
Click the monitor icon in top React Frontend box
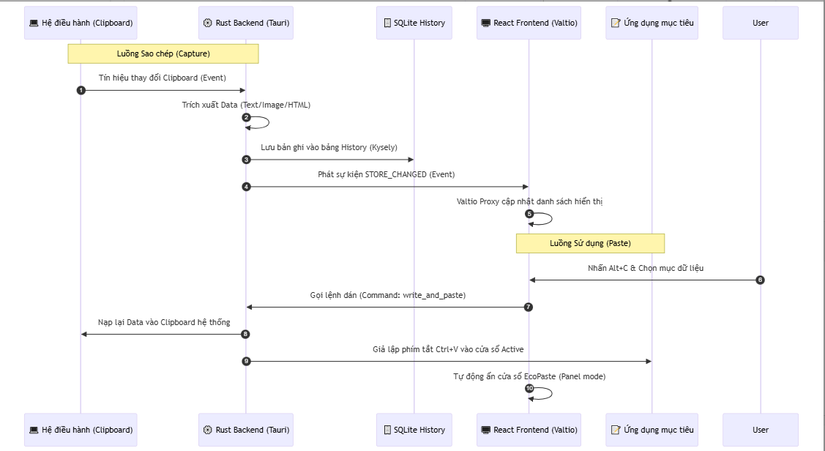point(485,22)
